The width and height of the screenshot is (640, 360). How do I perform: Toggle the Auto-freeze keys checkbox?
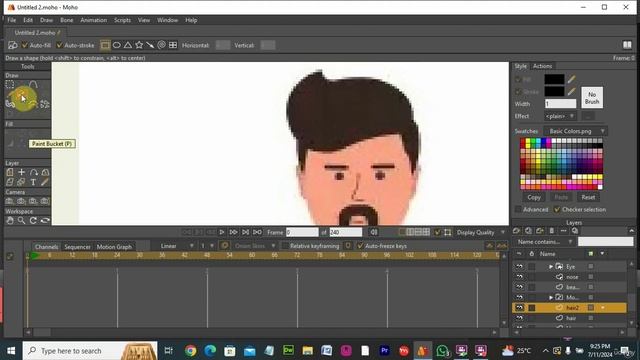click(360, 246)
